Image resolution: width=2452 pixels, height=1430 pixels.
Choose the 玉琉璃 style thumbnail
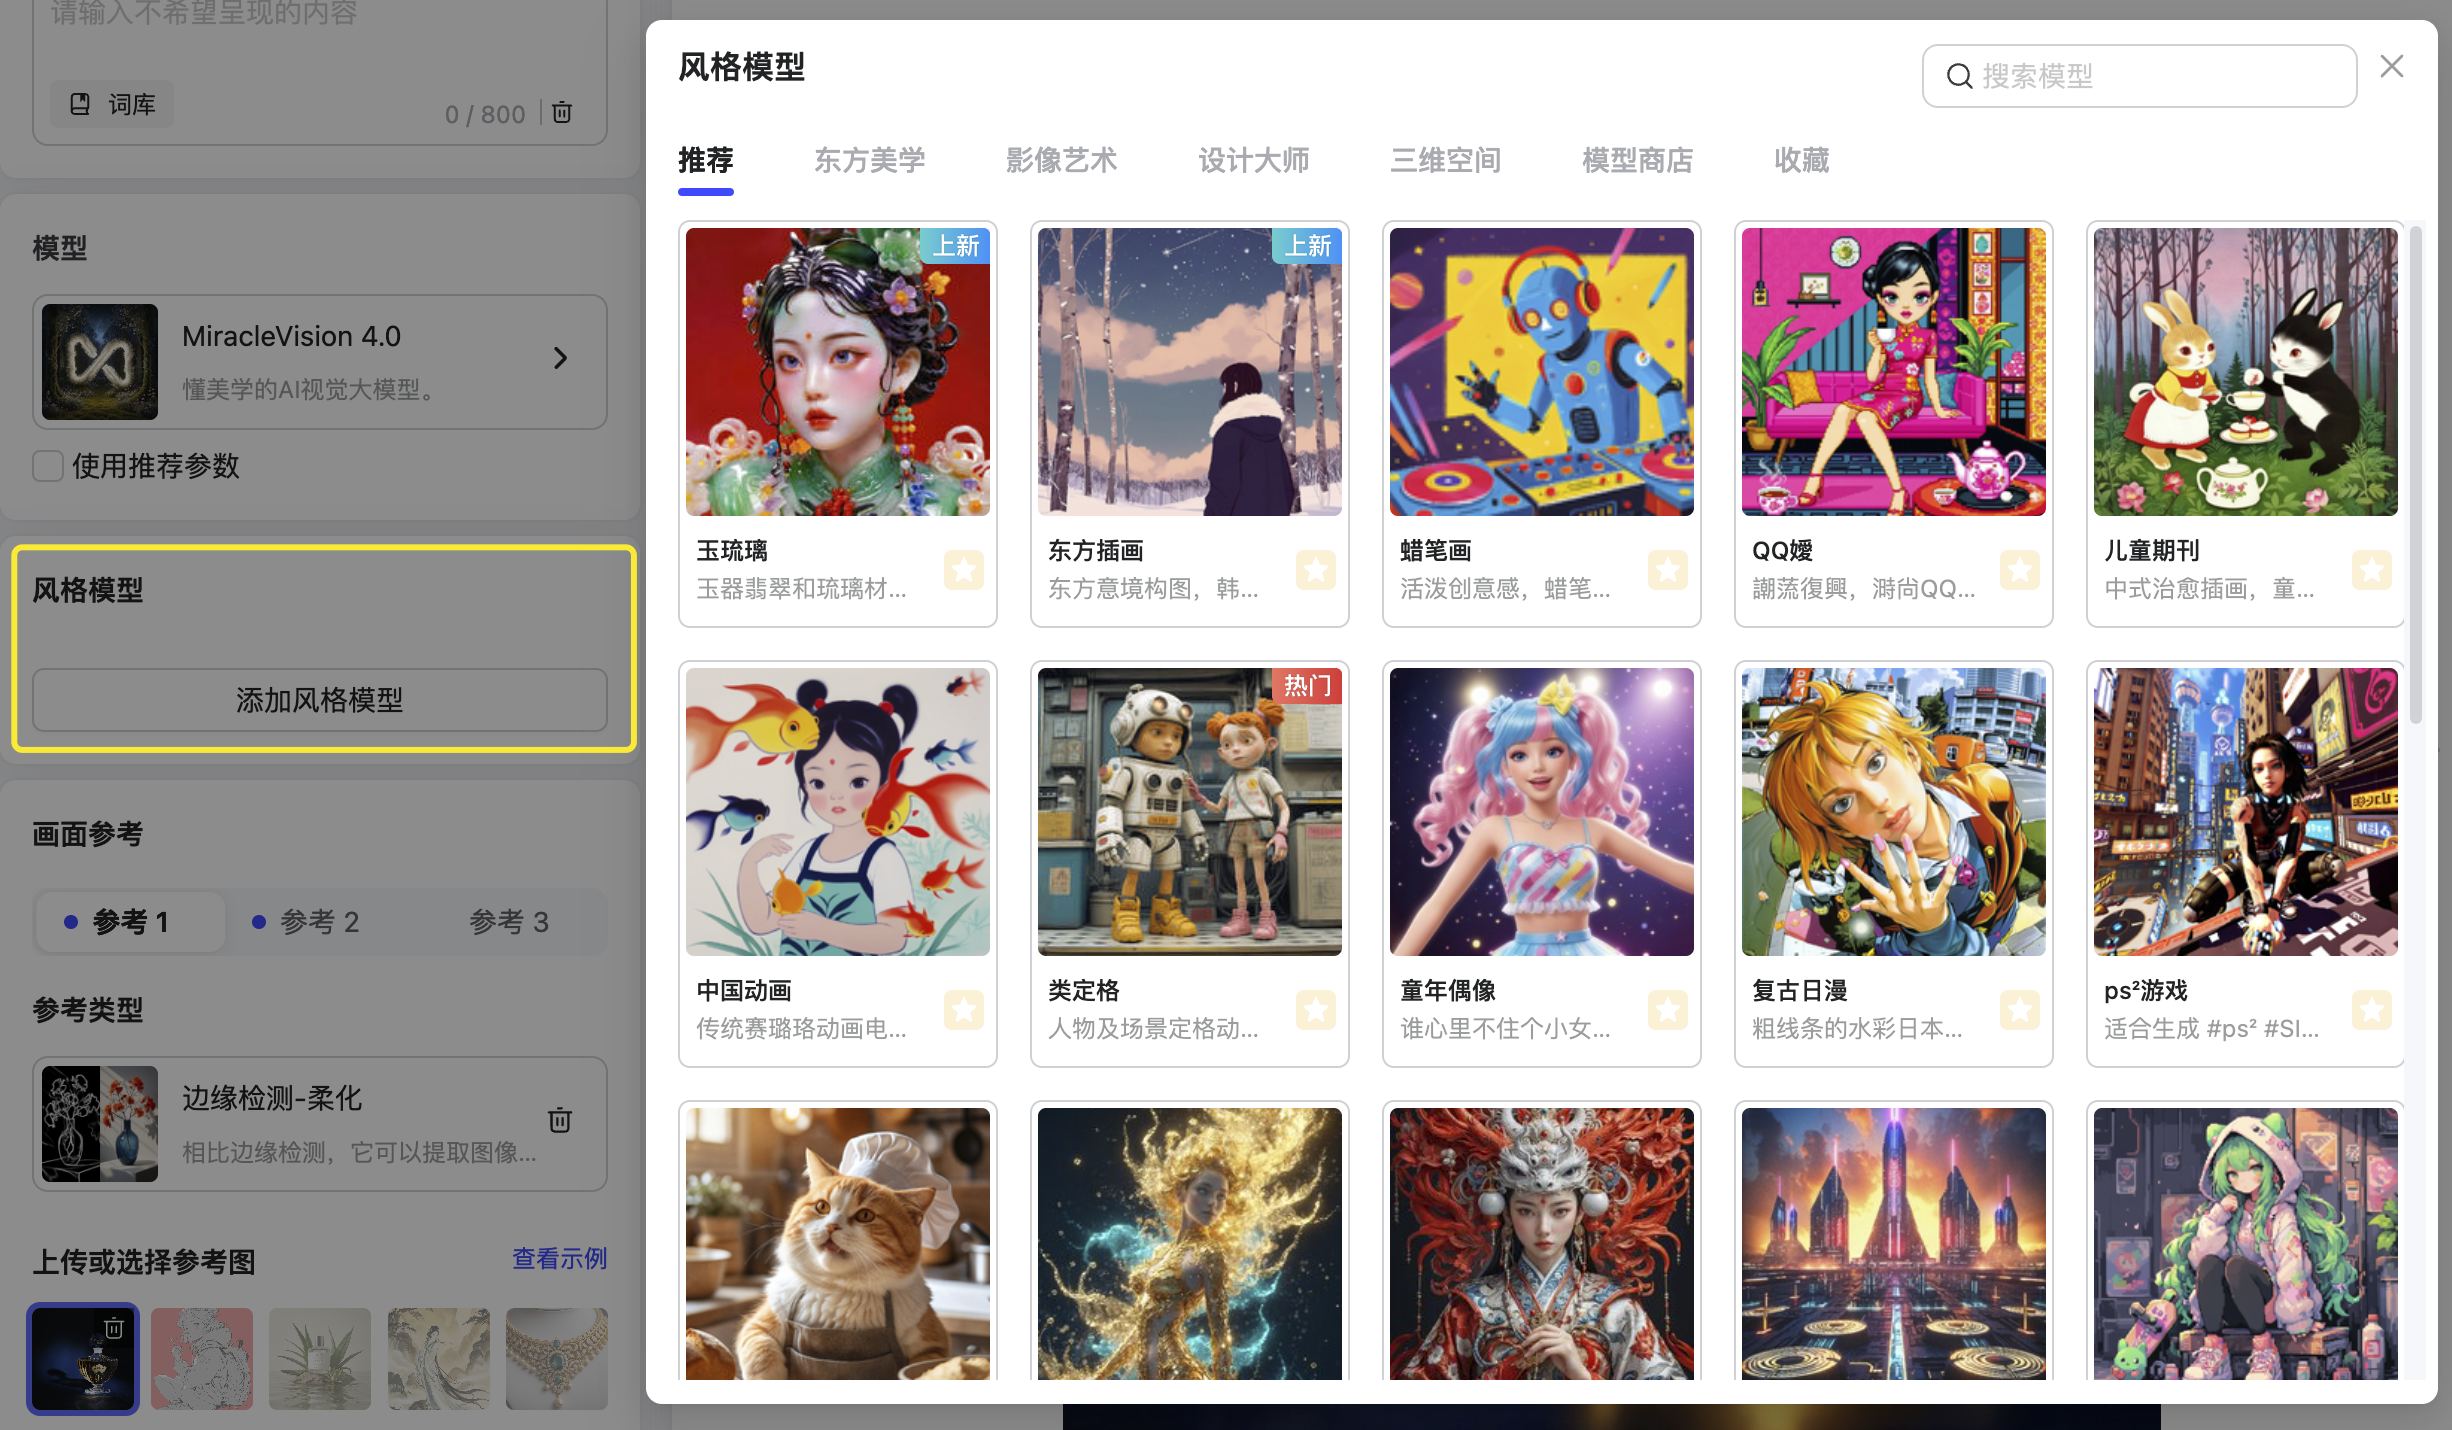838,372
